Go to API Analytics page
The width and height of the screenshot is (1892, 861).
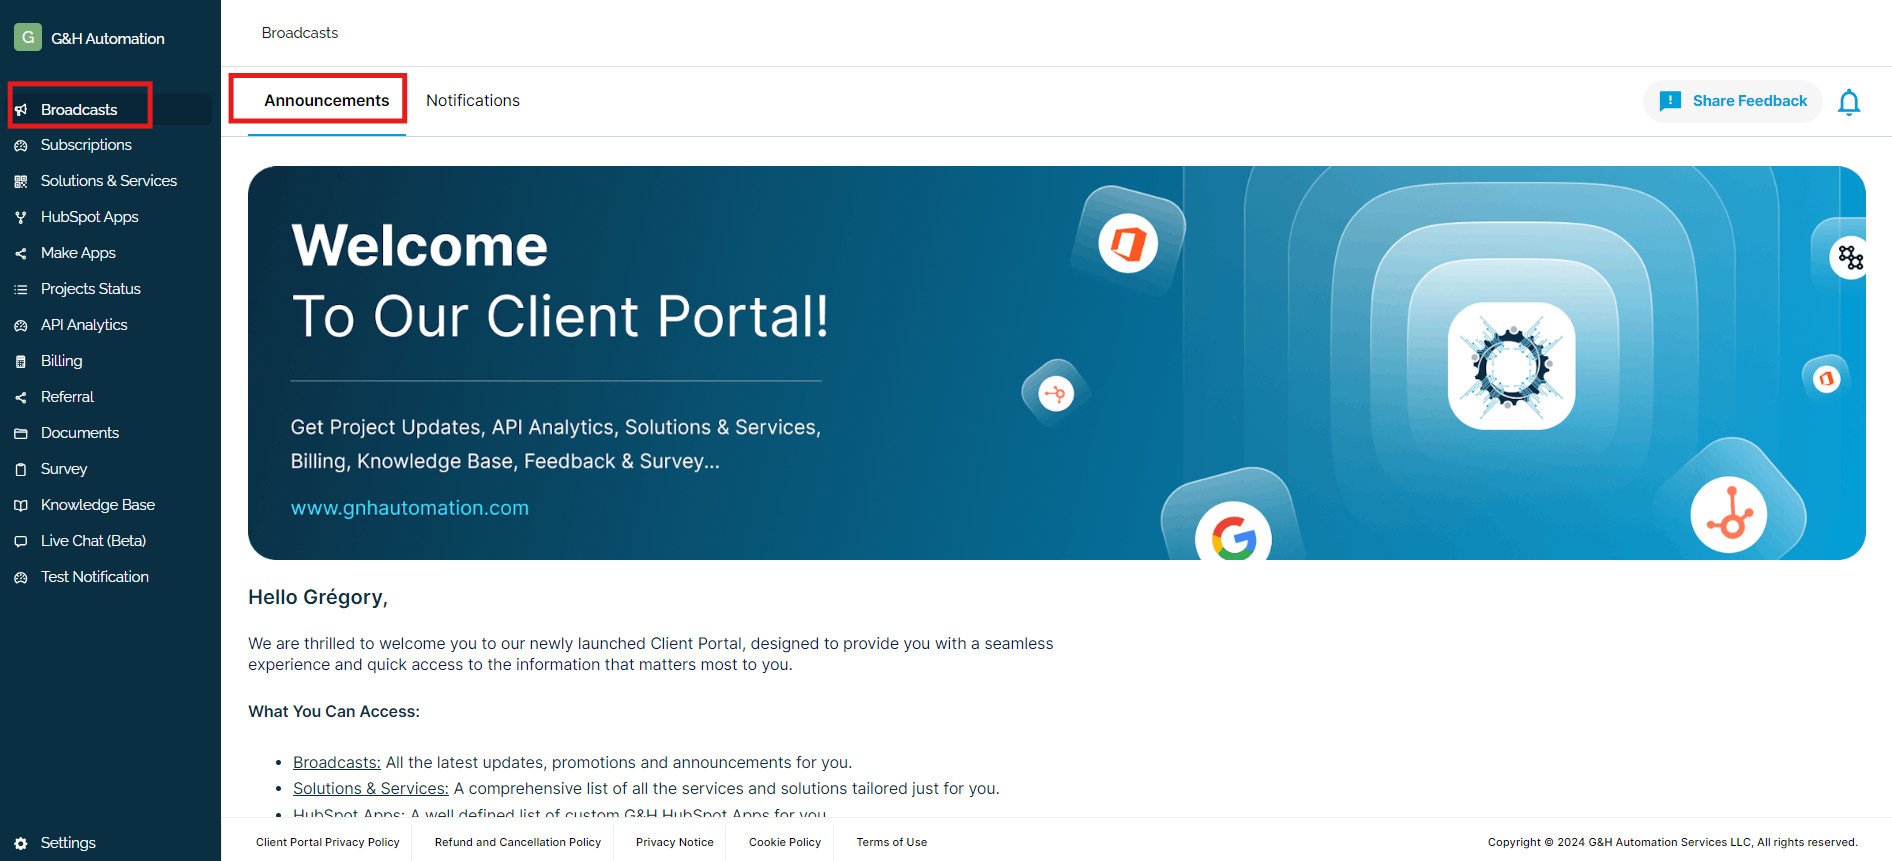coord(84,325)
